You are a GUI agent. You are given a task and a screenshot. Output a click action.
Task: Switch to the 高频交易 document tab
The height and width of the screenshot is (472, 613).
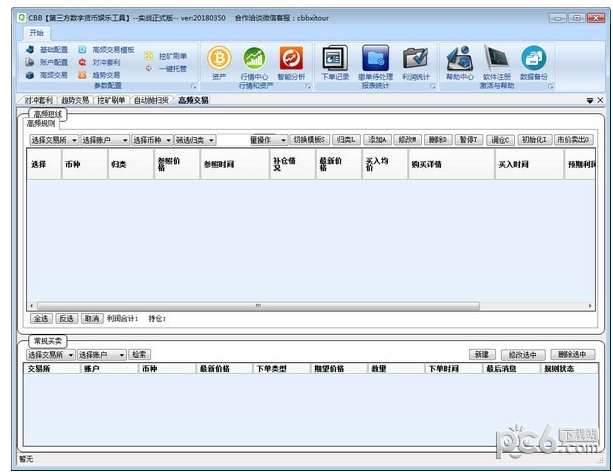tap(193, 101)
